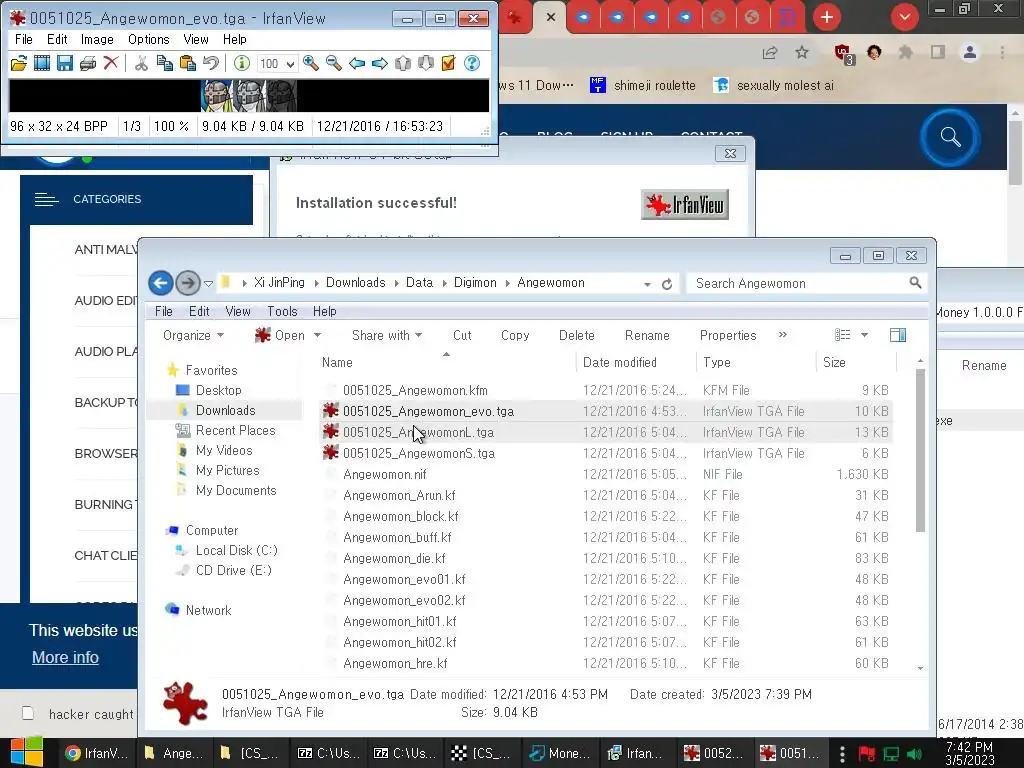Select the file Angewomon.nif
This screenshot has width=1024, height=768.
click(x=385, y=474)
